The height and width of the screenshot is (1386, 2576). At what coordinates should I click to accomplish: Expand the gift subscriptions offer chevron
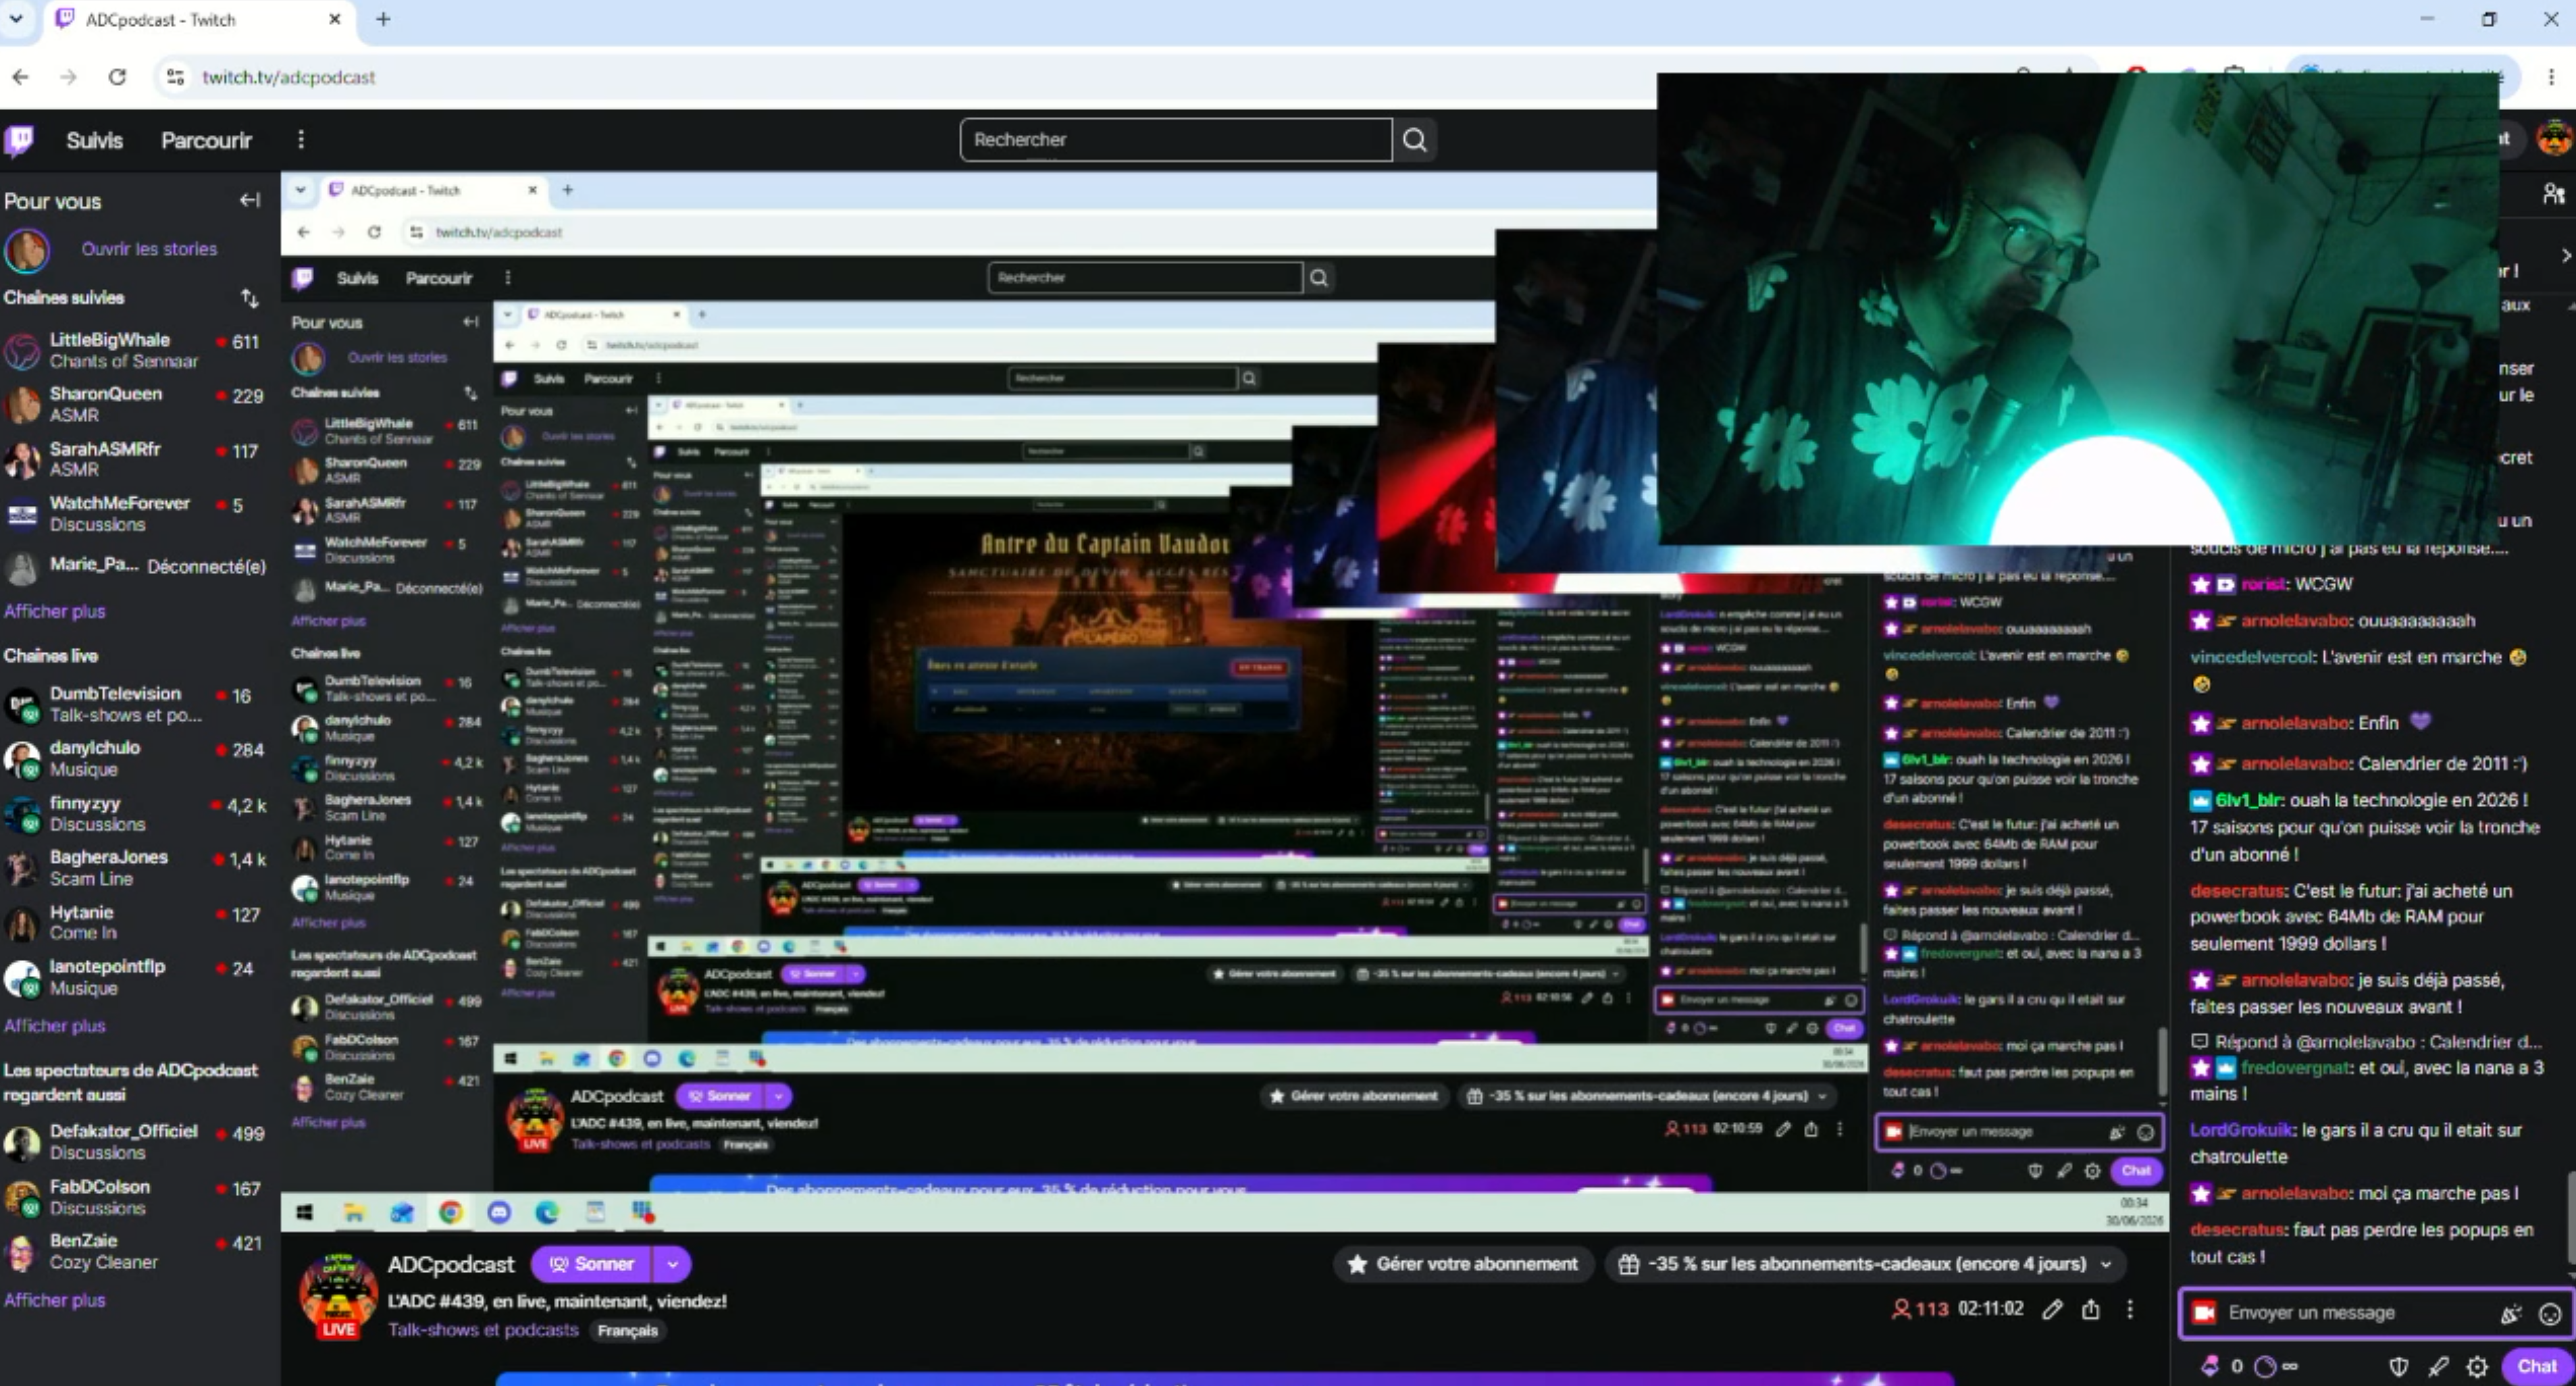coord(2106,1264)
